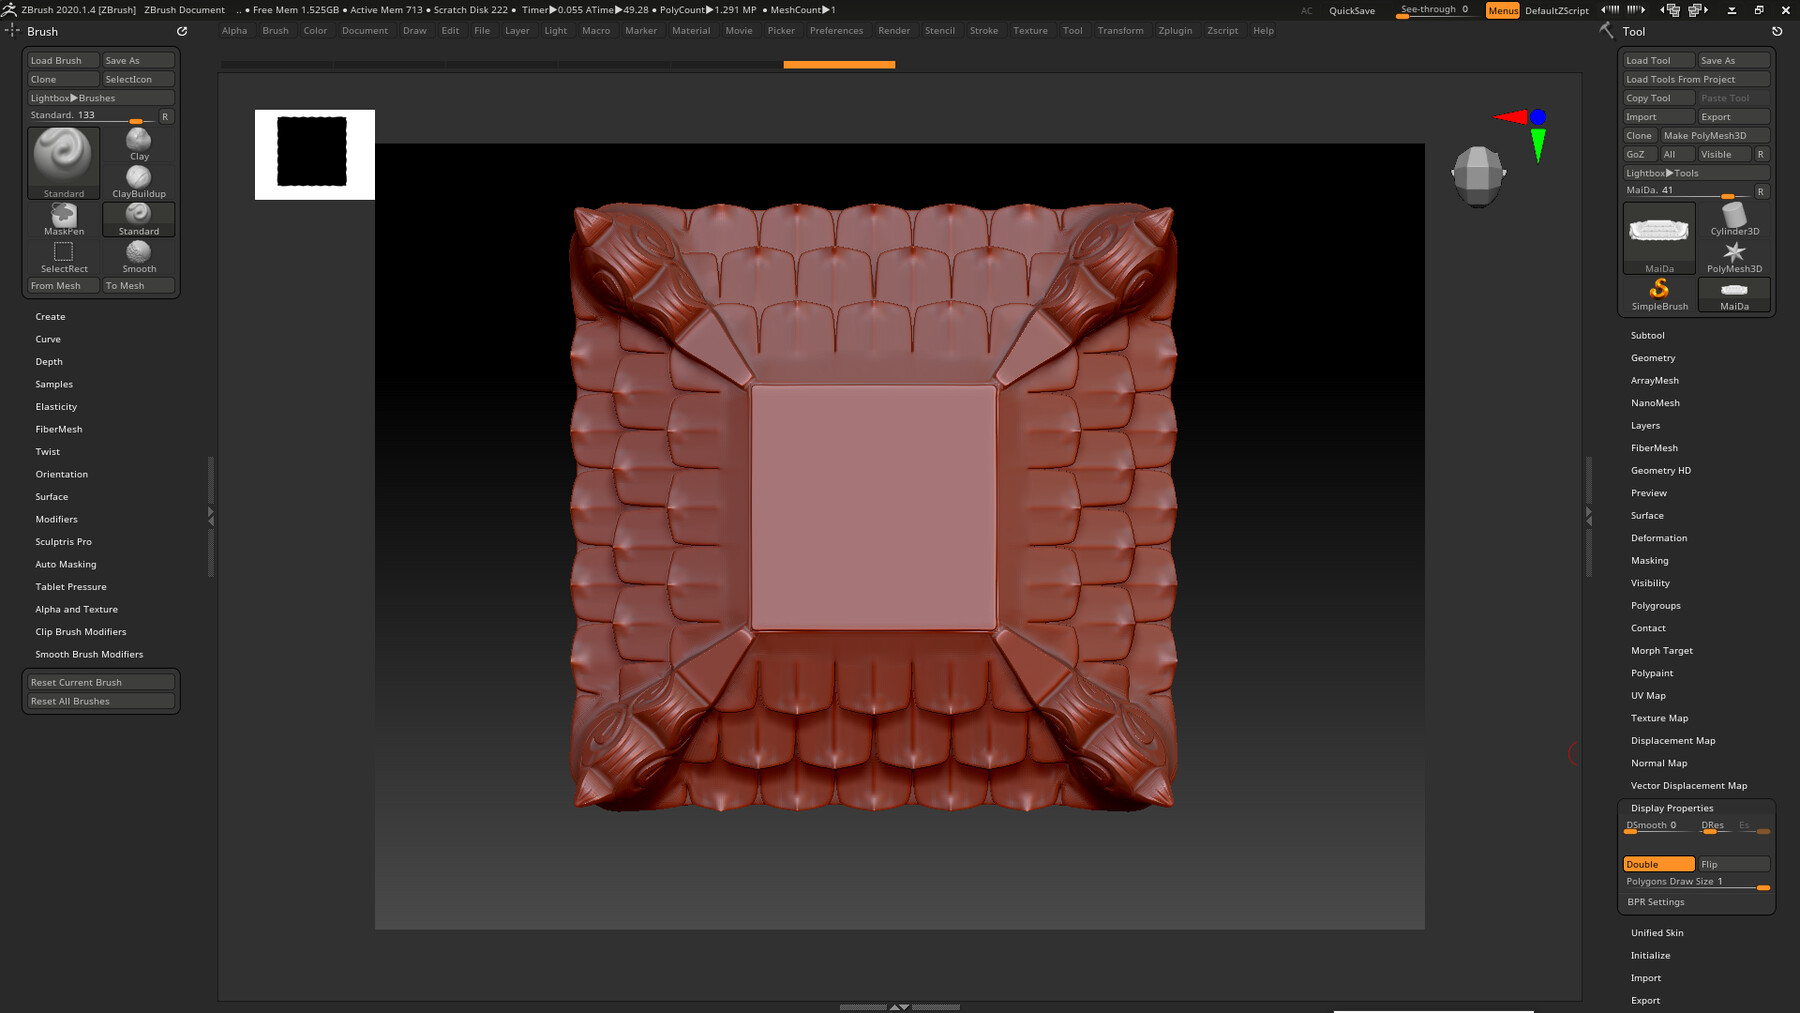Click the Standard 133 brush selector slider

click(x=92, y=116)
